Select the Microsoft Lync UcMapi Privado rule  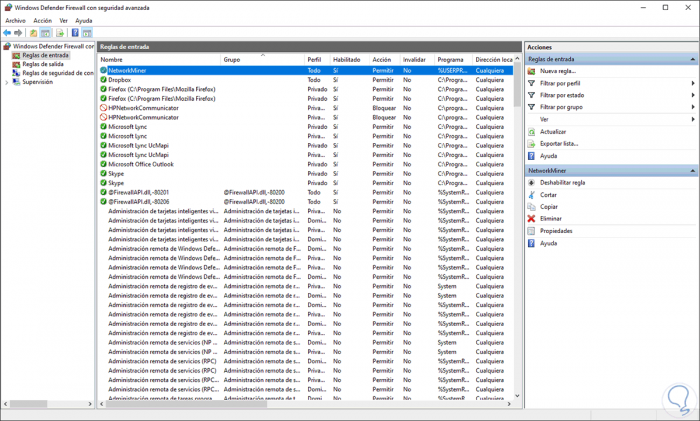(305, 146)
